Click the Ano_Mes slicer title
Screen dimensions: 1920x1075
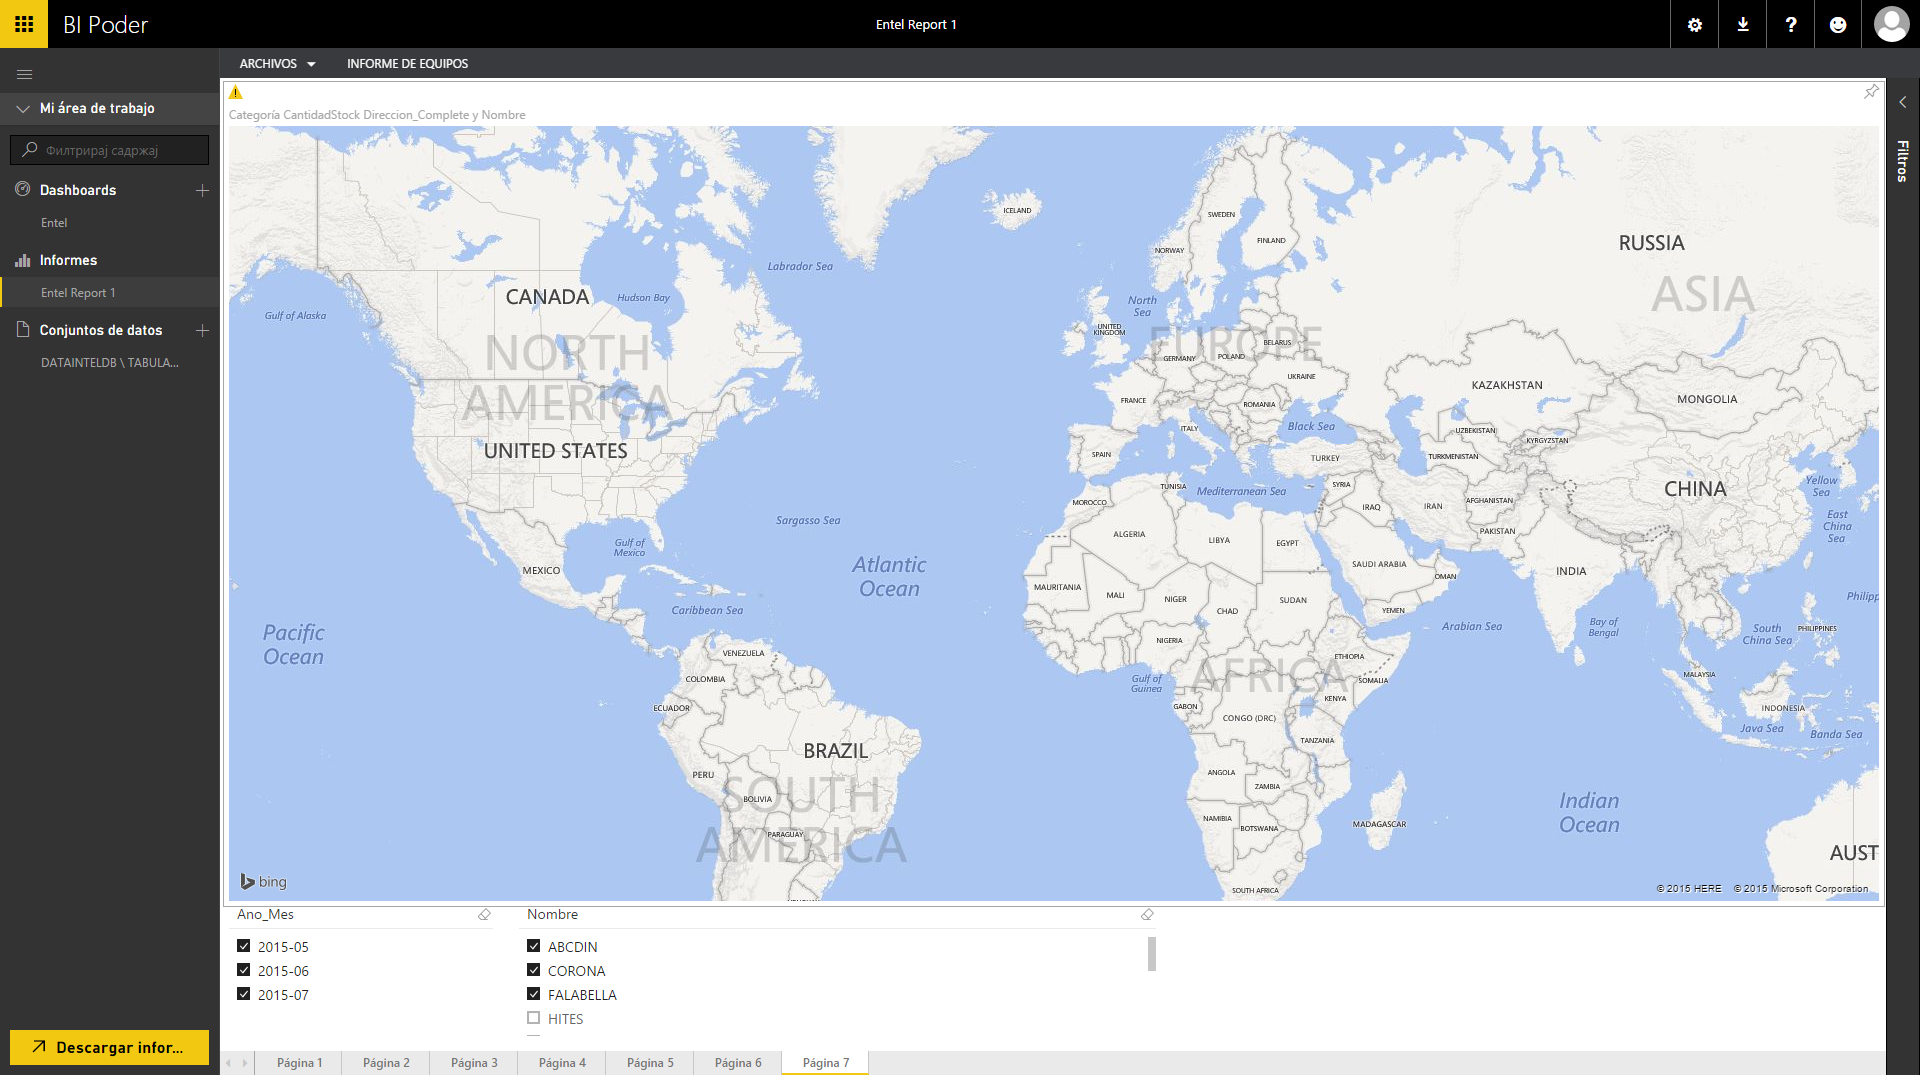pyautogui.click(x=265, y=915)
